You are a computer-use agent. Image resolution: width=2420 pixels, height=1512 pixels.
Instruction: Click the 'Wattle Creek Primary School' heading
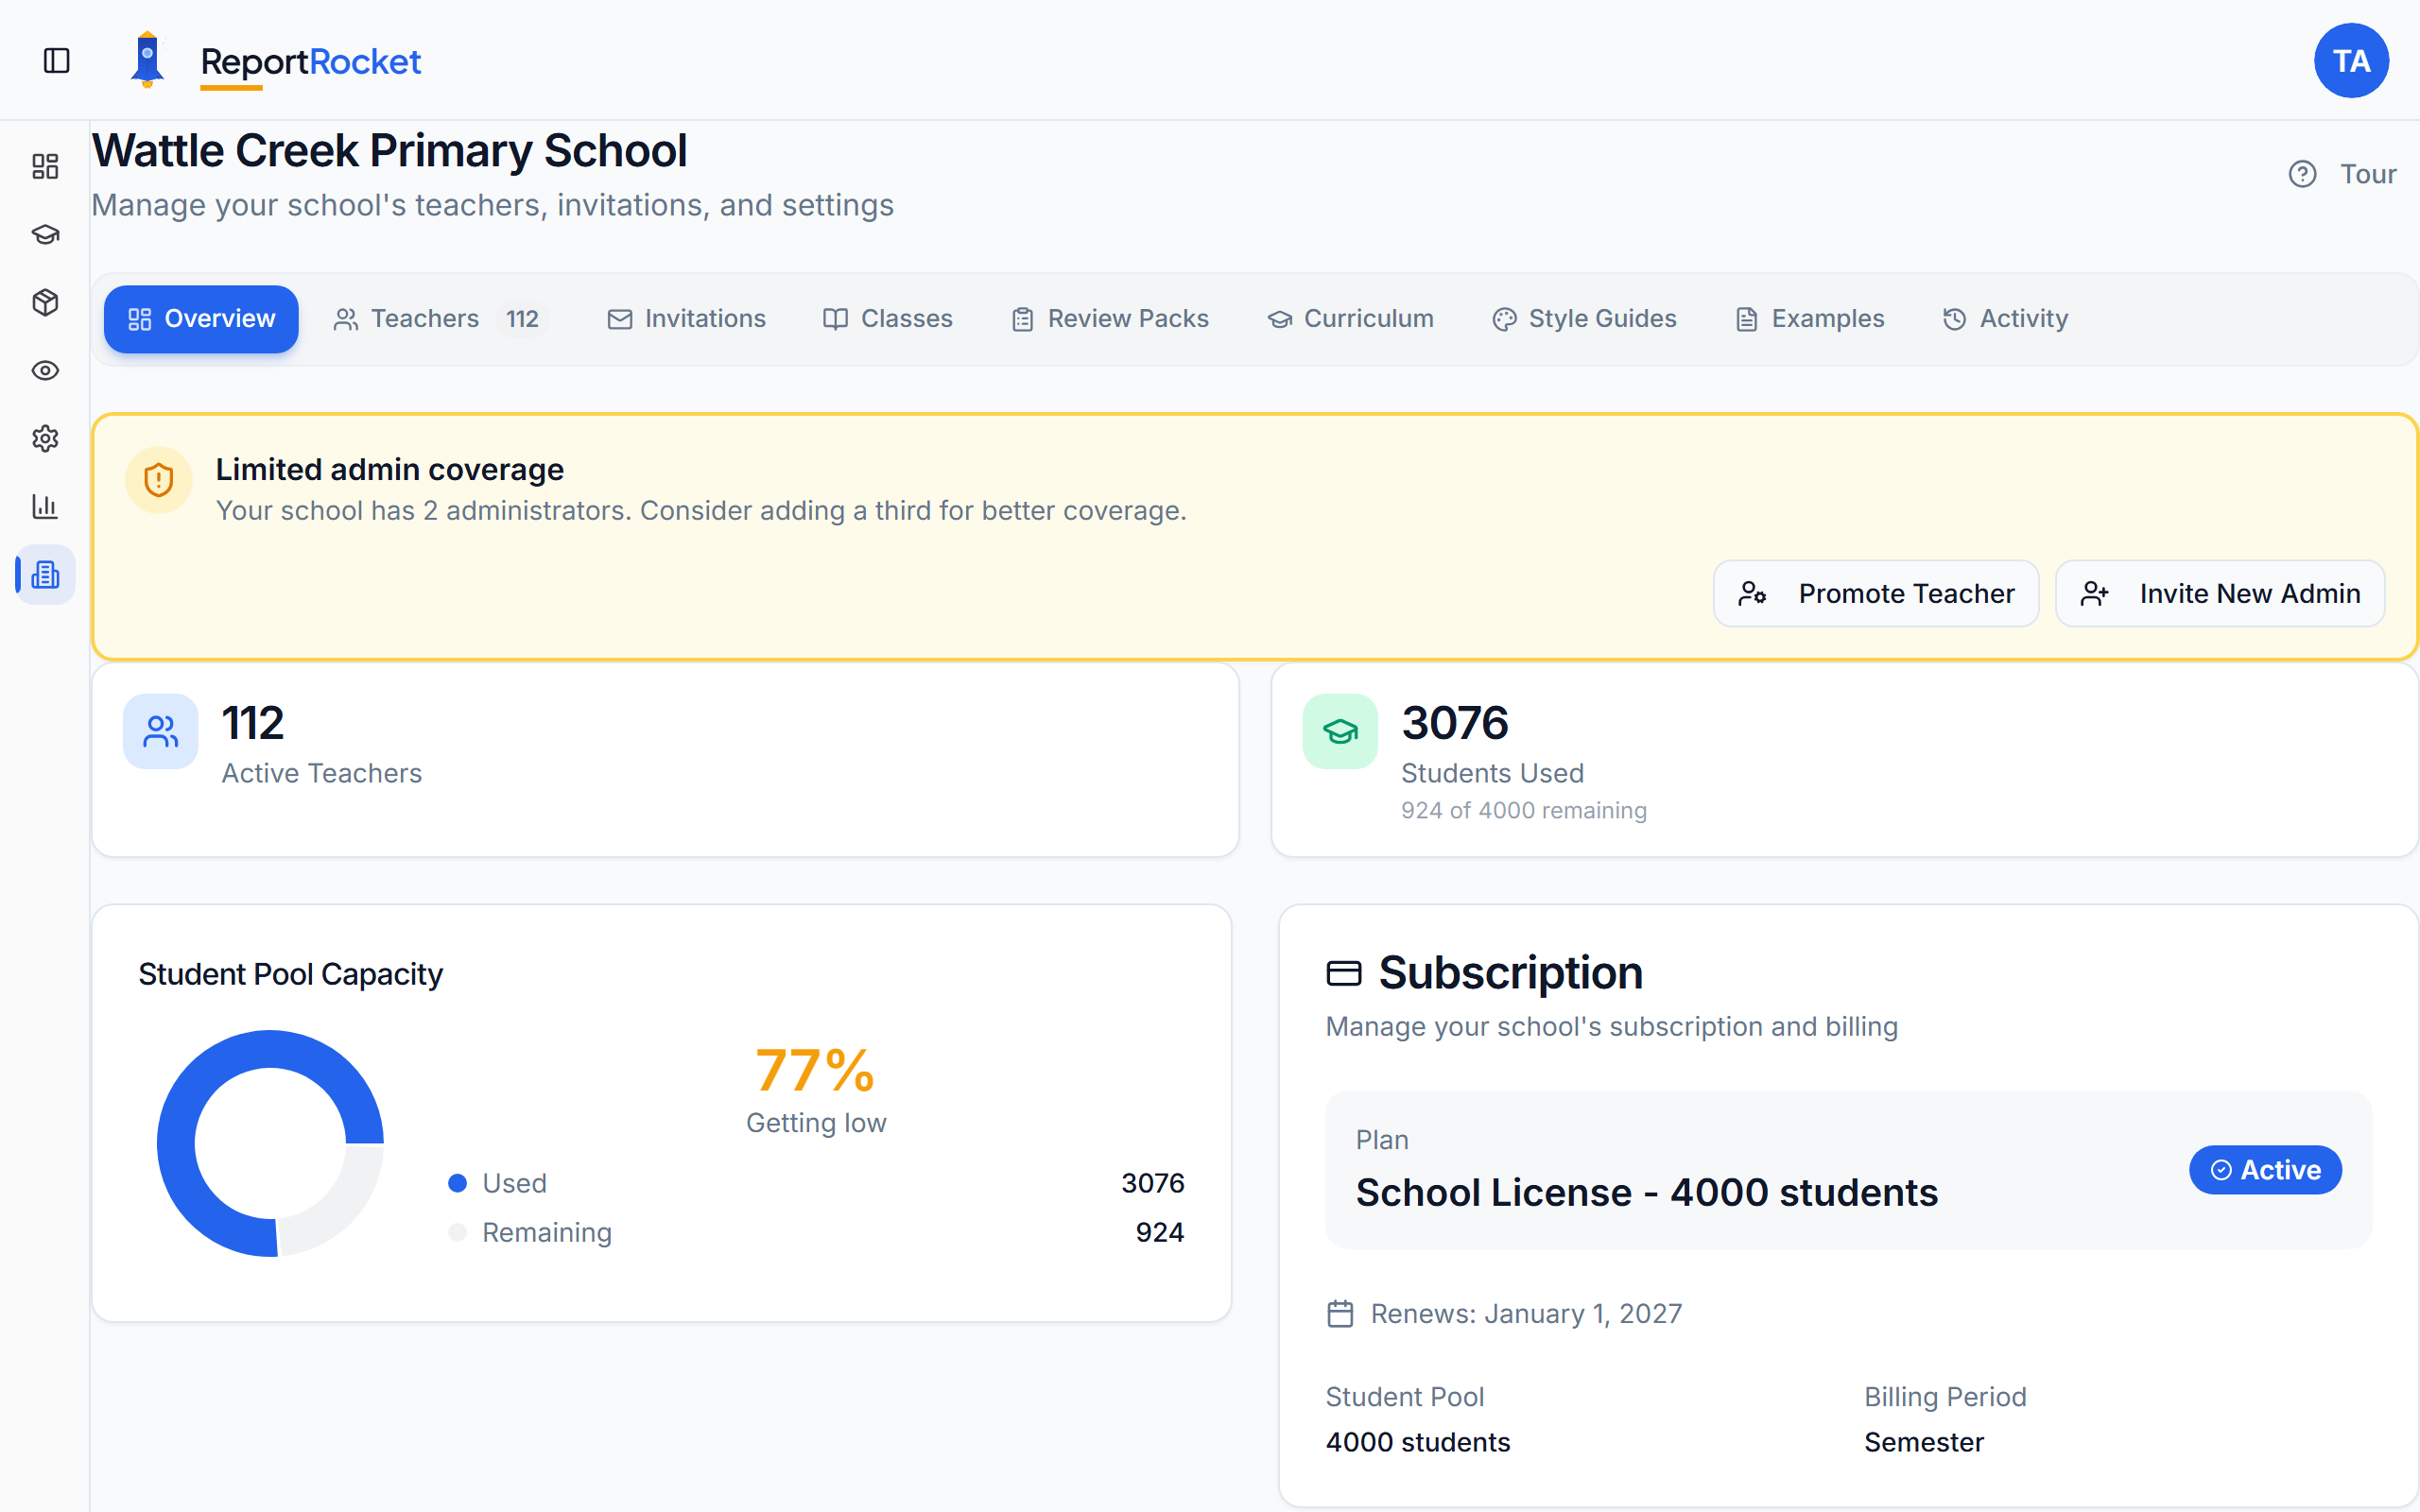(x=389, y=151)
